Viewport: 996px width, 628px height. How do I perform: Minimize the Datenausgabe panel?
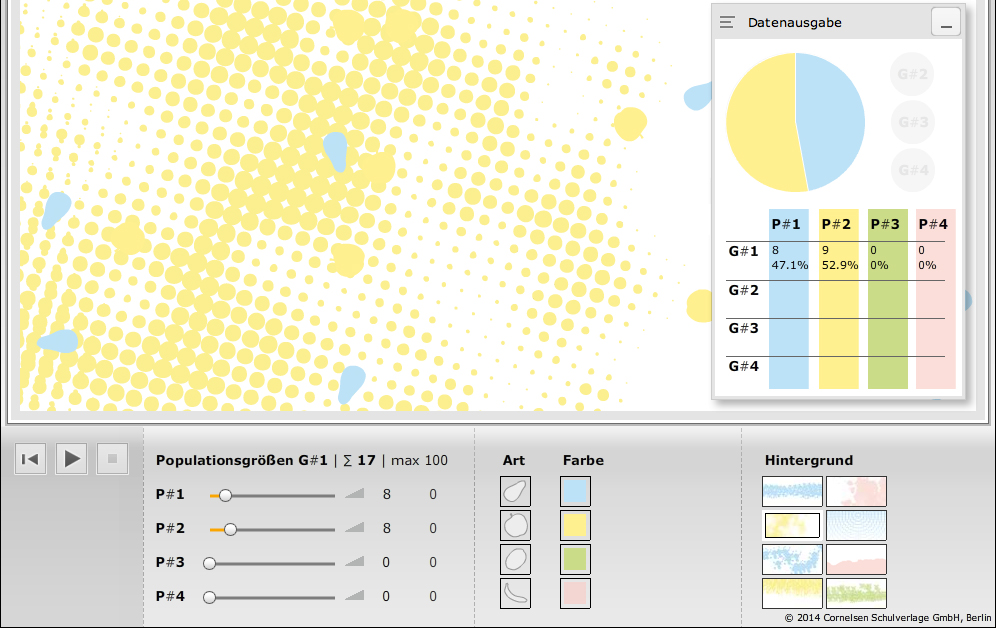(x=945, y=22)
